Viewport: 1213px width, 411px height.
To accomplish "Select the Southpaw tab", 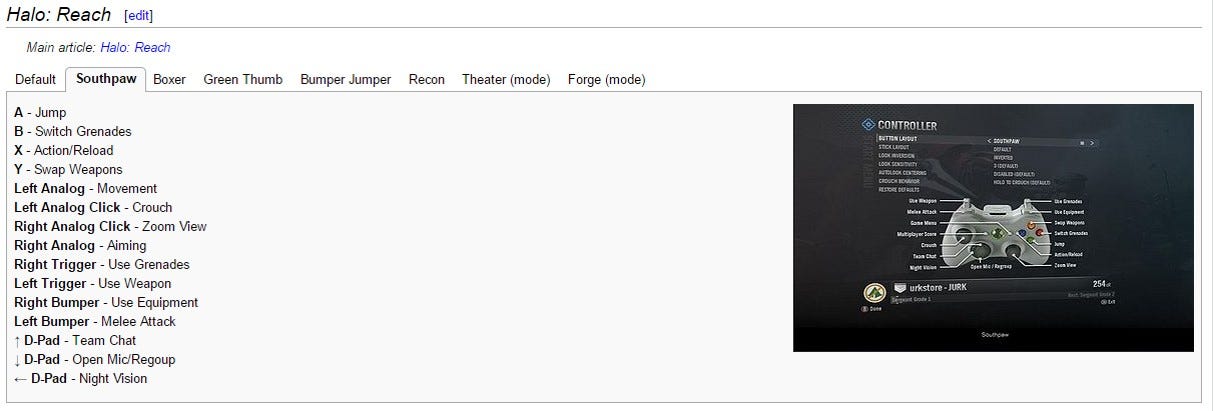I will point(106,80).
